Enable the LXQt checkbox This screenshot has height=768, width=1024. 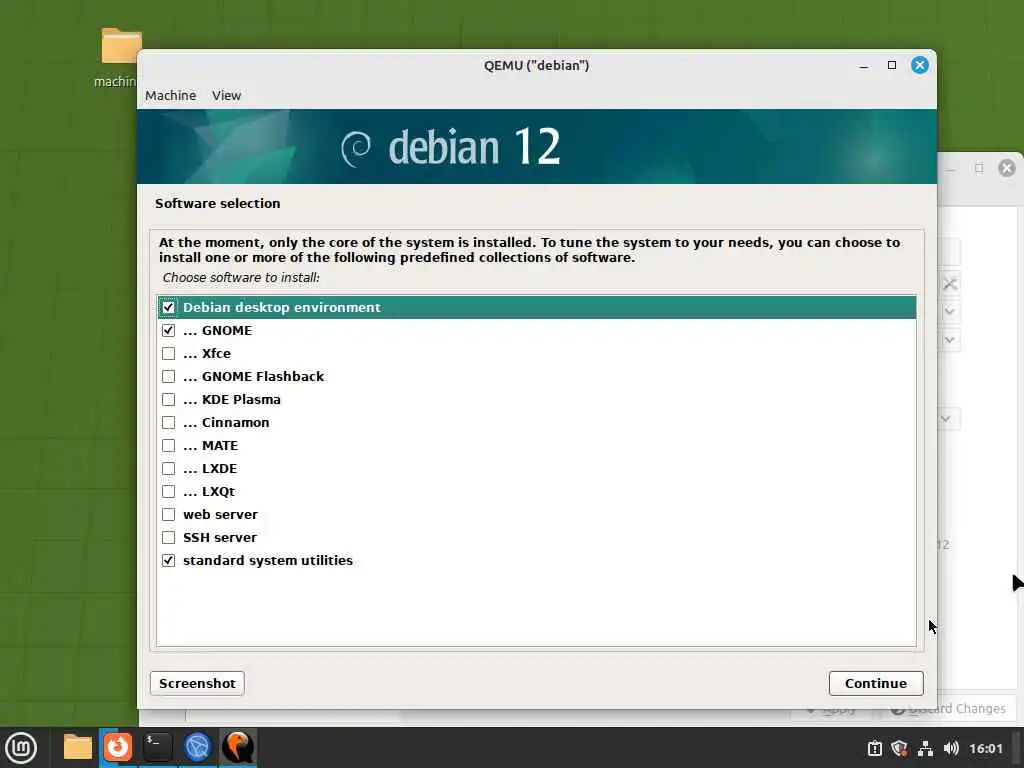(168, 491)
